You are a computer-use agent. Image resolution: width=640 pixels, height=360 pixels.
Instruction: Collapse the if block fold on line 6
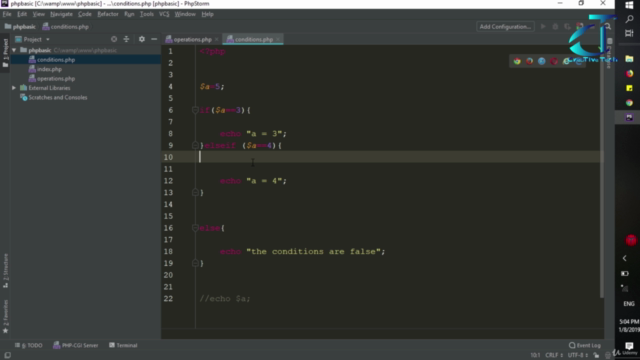[x=195, y=110]
